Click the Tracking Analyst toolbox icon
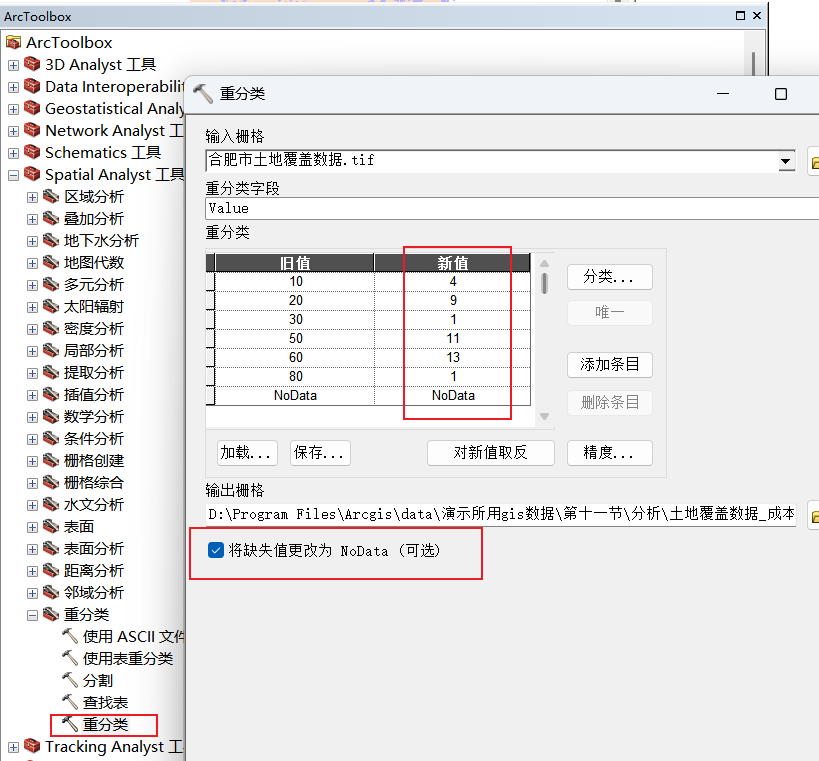 pos(32,746)
